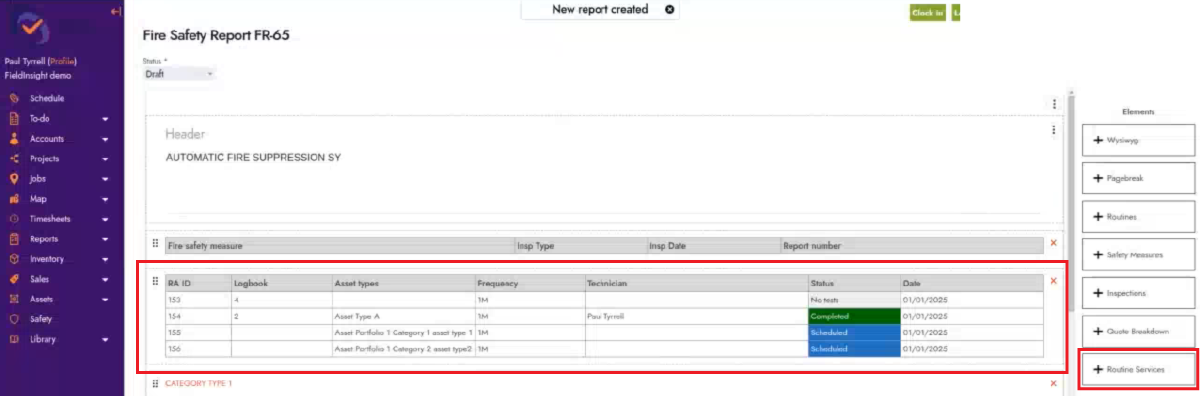
Task: Open Reports label in sidebar menu
Action: click(x=44, y=239)
